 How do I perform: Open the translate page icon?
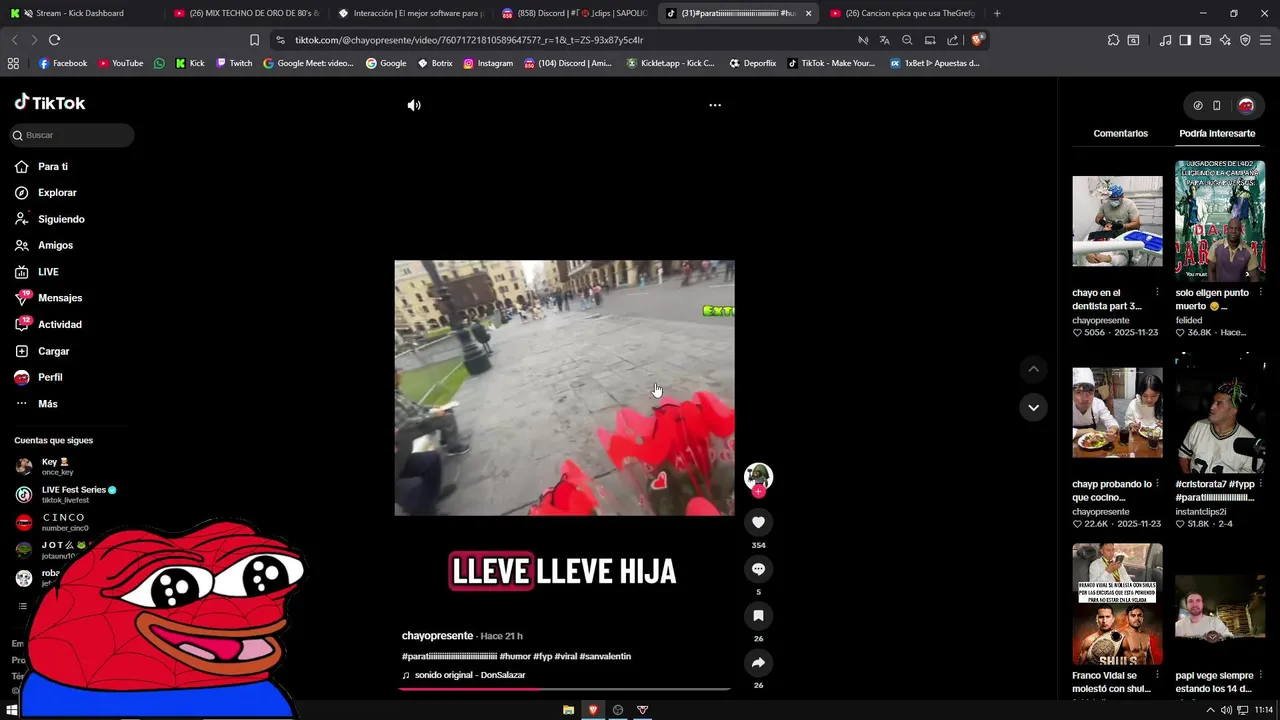pos(884,40)
